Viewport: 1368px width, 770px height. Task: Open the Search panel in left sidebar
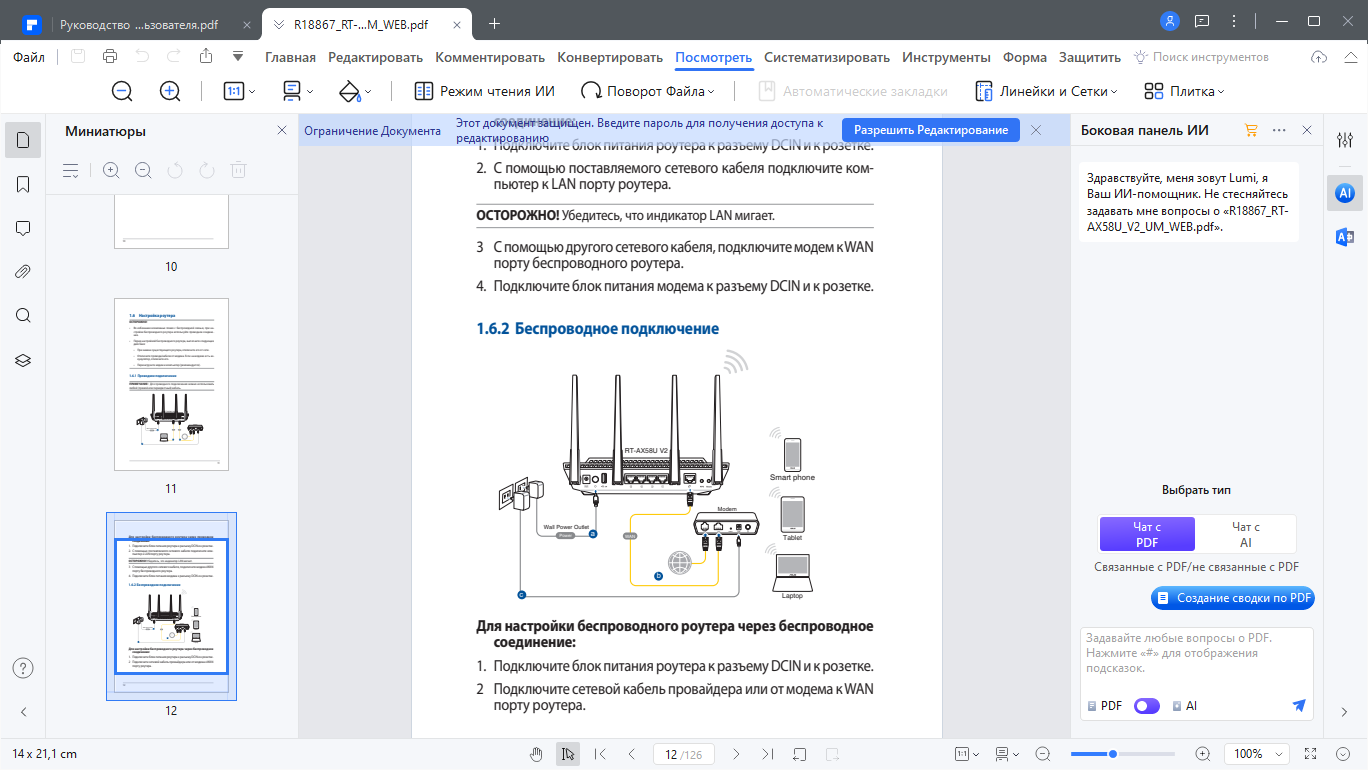(23, 316)
